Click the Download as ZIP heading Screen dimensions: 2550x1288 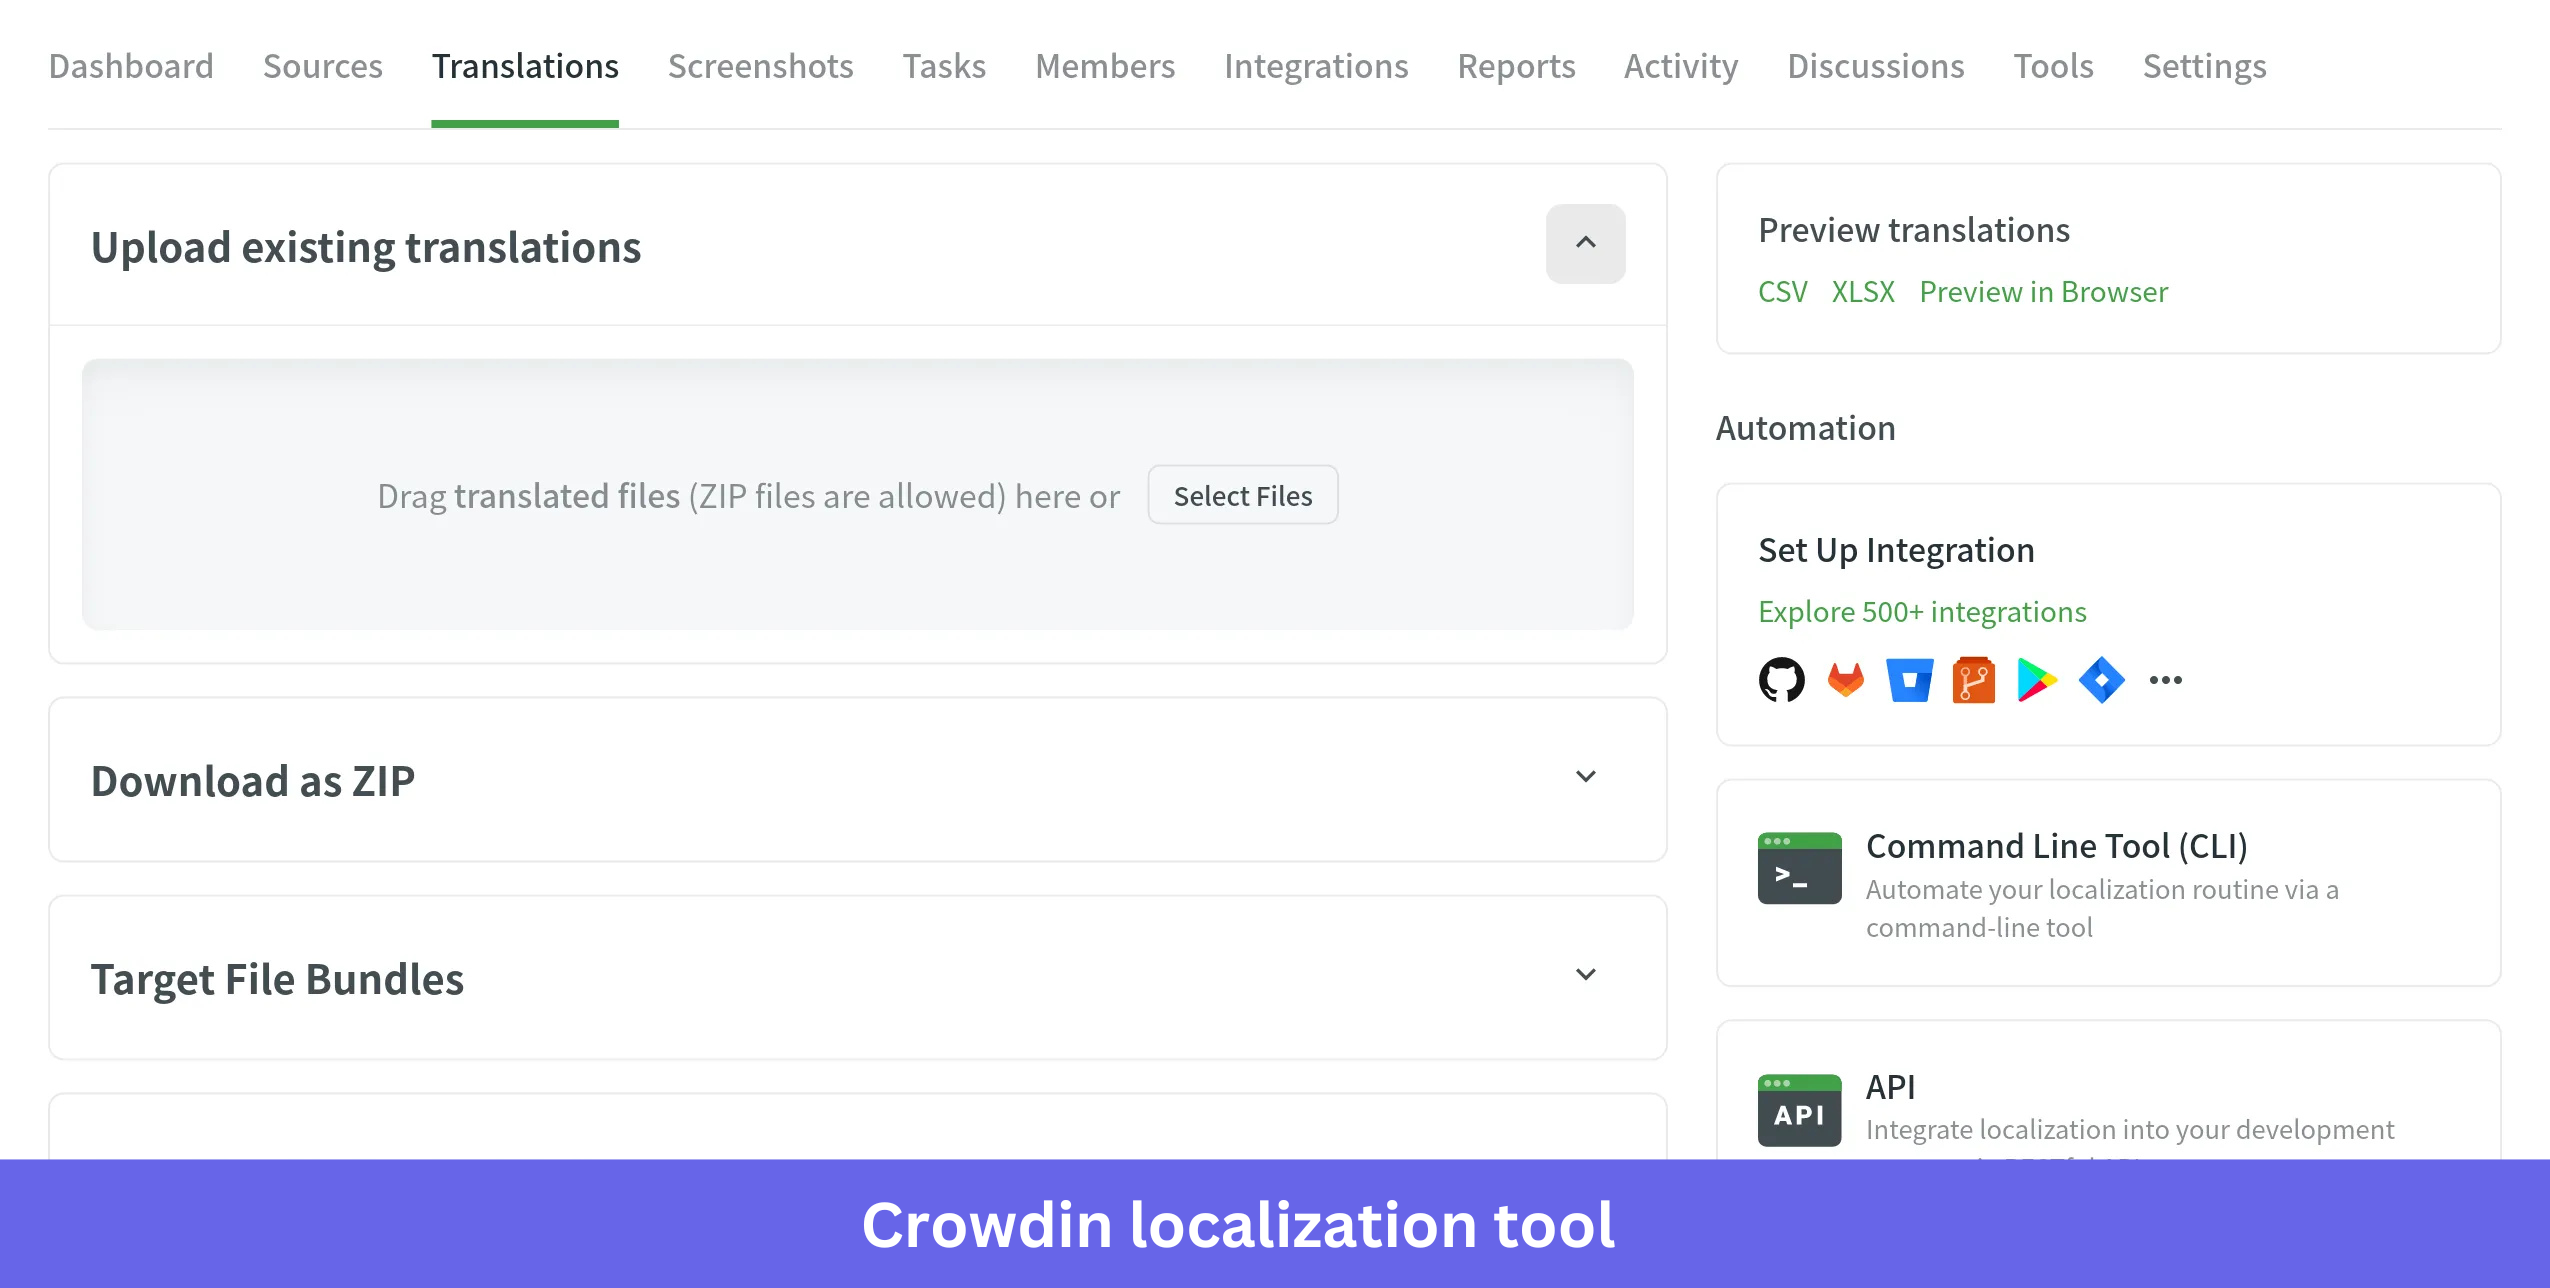(x=253, y=781)
